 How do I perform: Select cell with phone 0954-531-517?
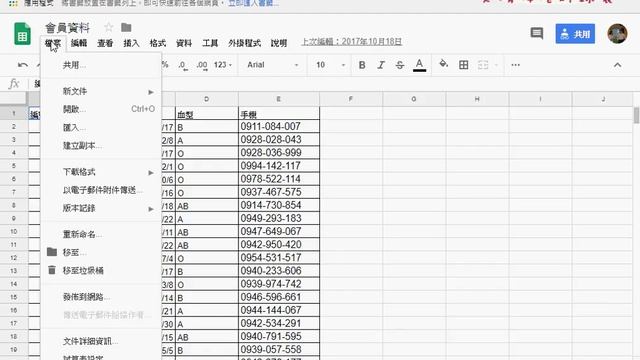tap(279, 258)
